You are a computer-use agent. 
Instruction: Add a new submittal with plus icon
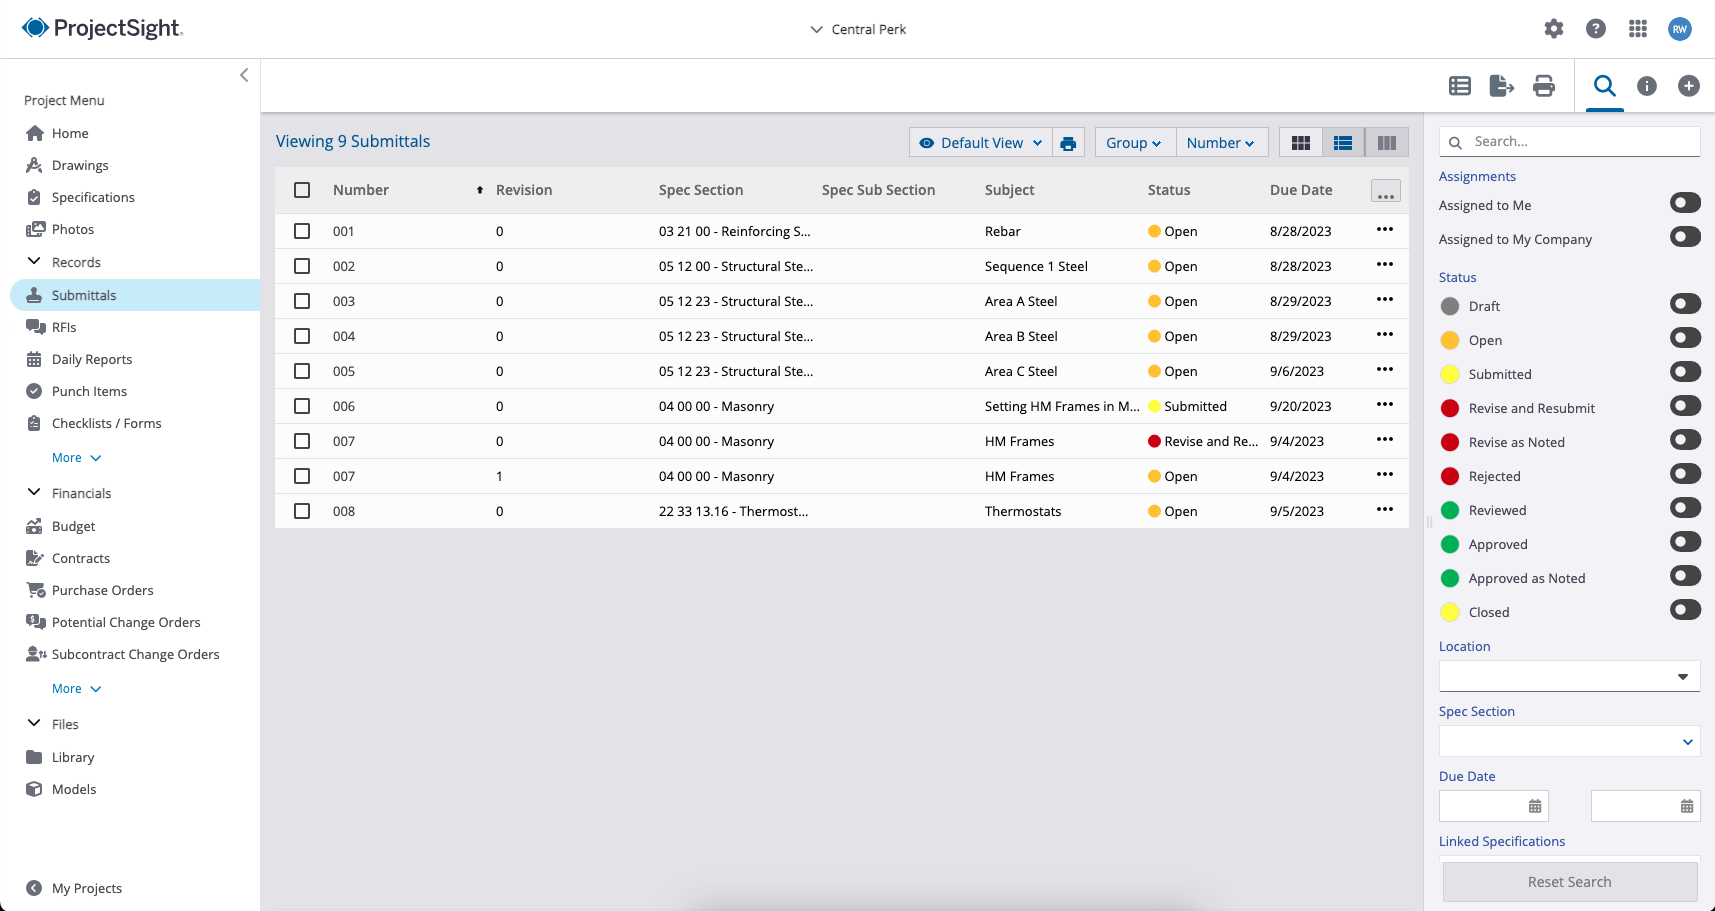click(1689, 86)
